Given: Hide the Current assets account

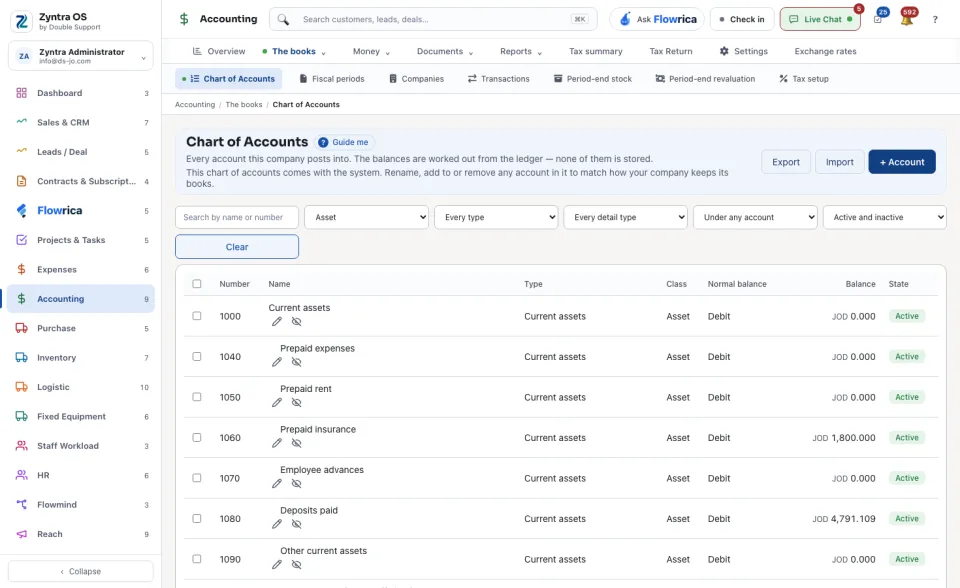Looking at the screenshot, I should point(296,322).
